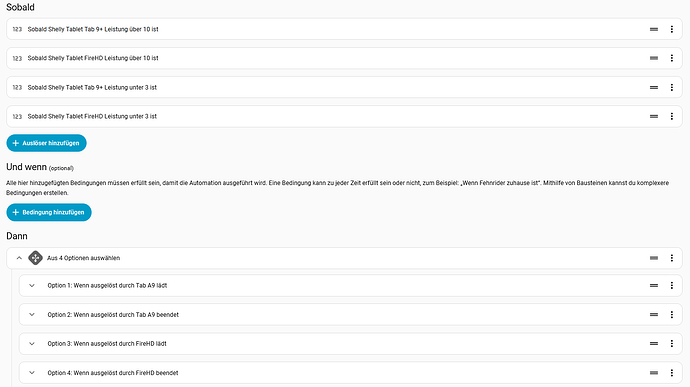Expand Option 4 FireHD beendet
Viewport: 690px width, 387px height.
click(32, 372)
